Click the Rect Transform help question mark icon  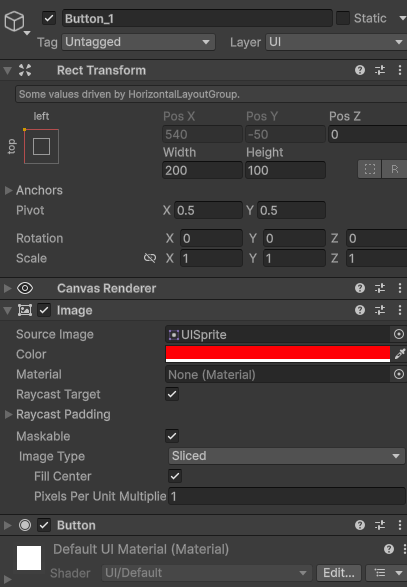pos(360,70)
